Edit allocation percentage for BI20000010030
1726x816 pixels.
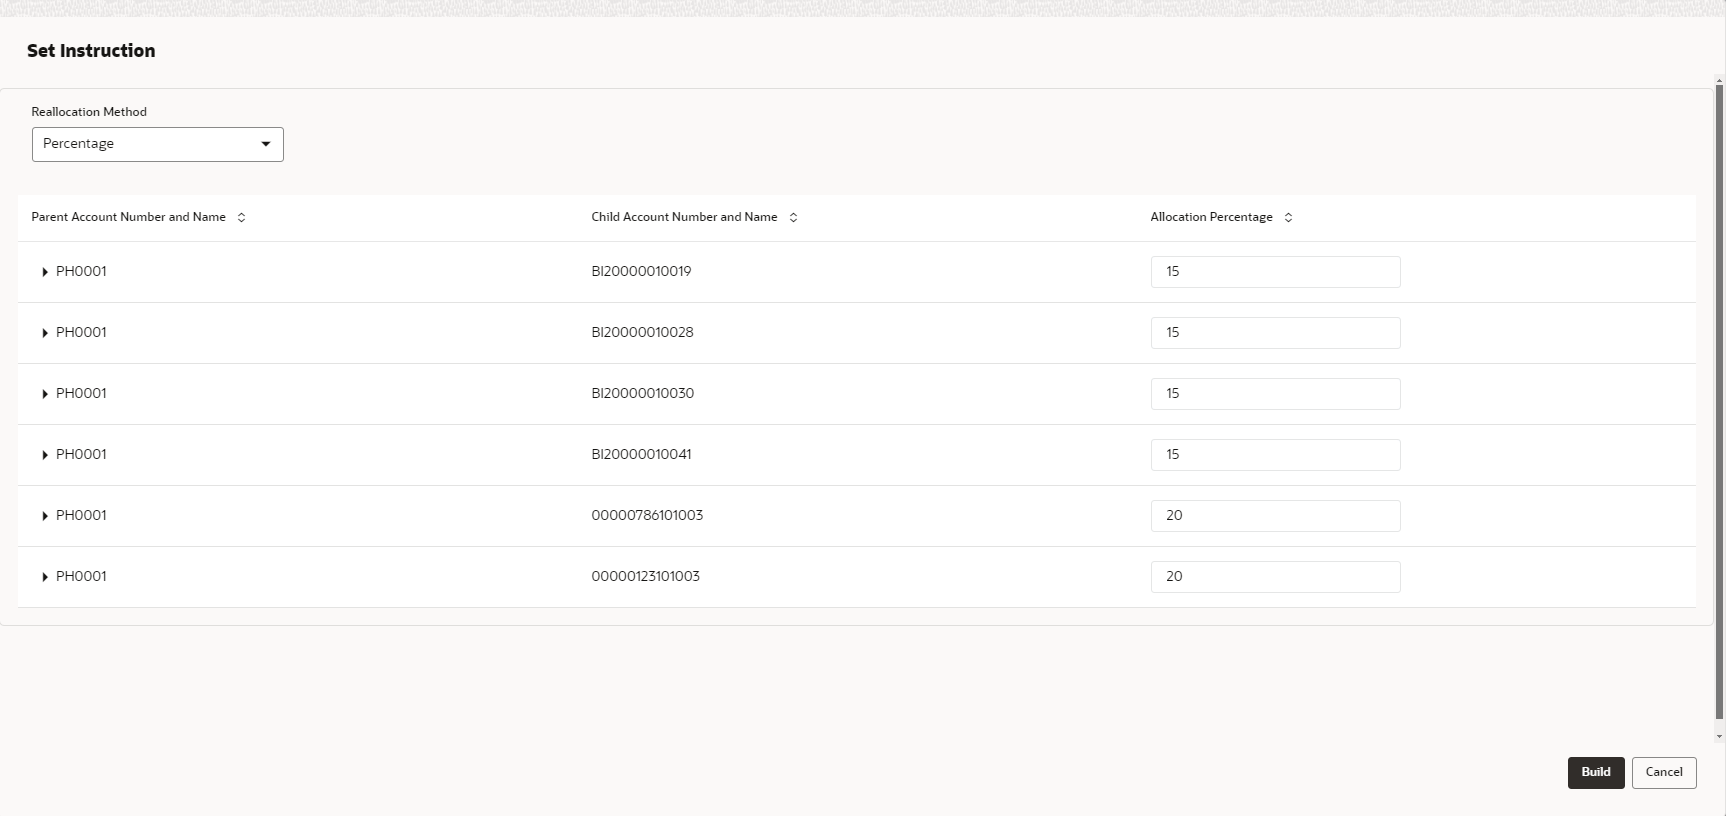[1275, 394]
